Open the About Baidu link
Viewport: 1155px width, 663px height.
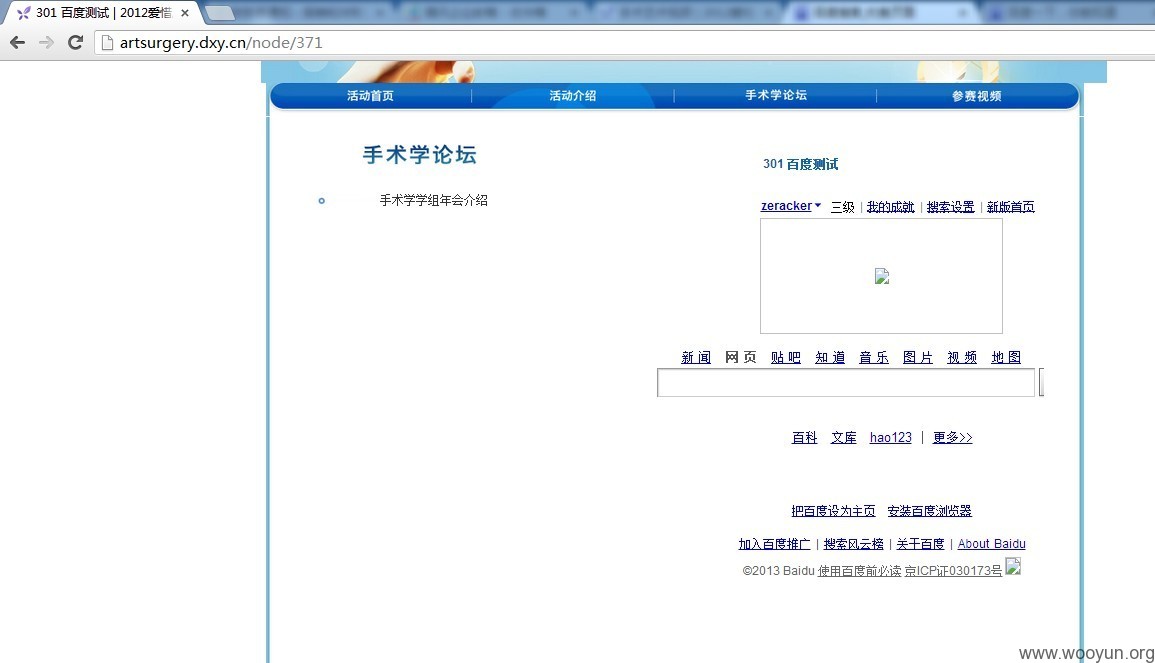click(x=991, y=544)
